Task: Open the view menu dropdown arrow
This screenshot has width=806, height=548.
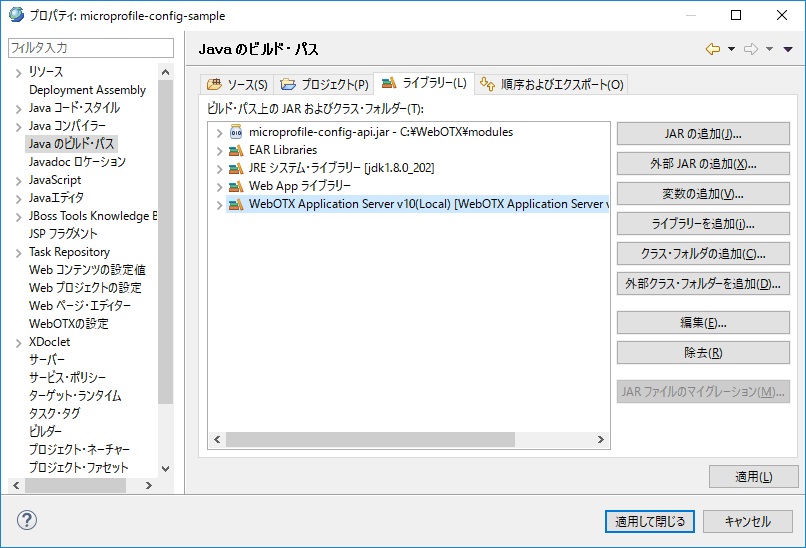Action: pos(788,49)
